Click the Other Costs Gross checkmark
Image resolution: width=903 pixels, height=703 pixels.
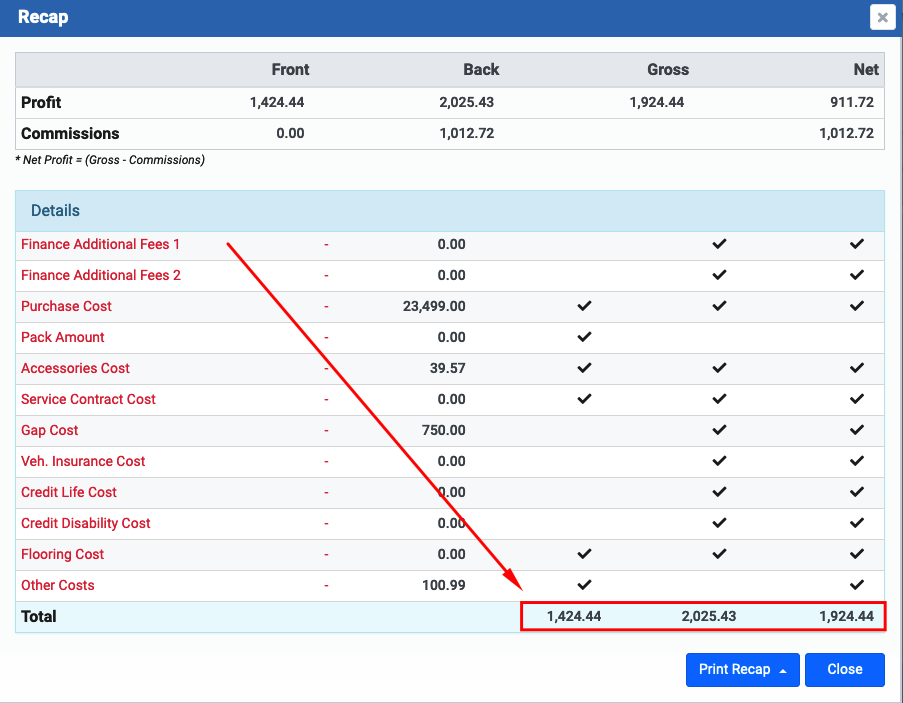point(857,584)
